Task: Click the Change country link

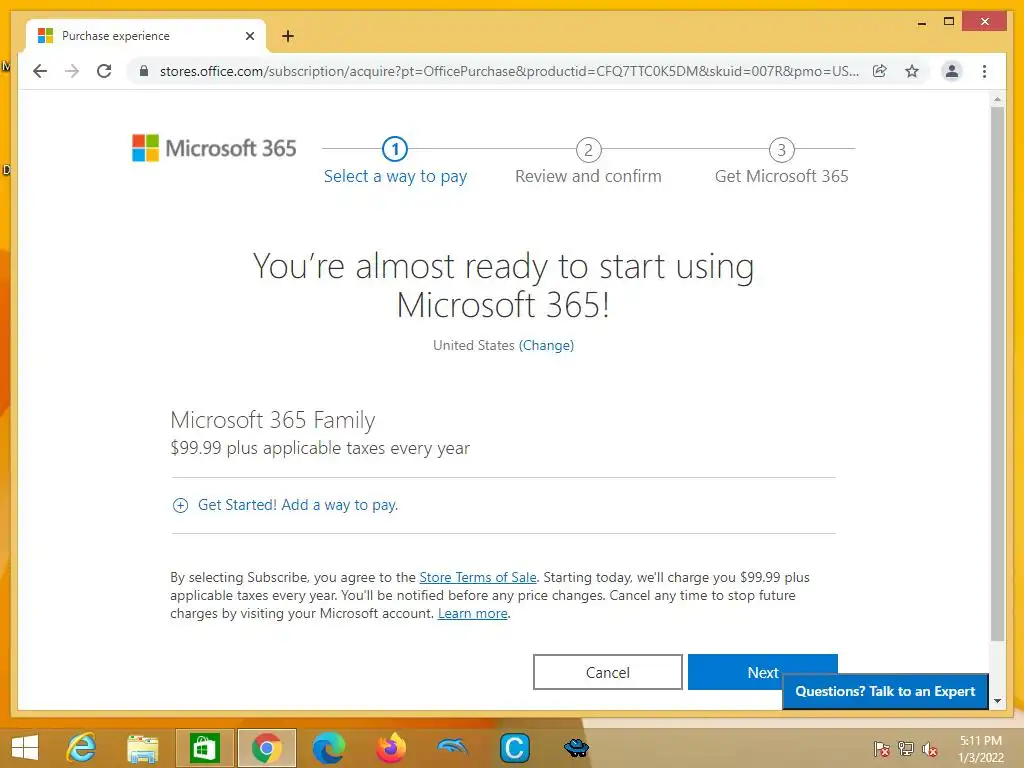Action: click(x=546, y=345)
